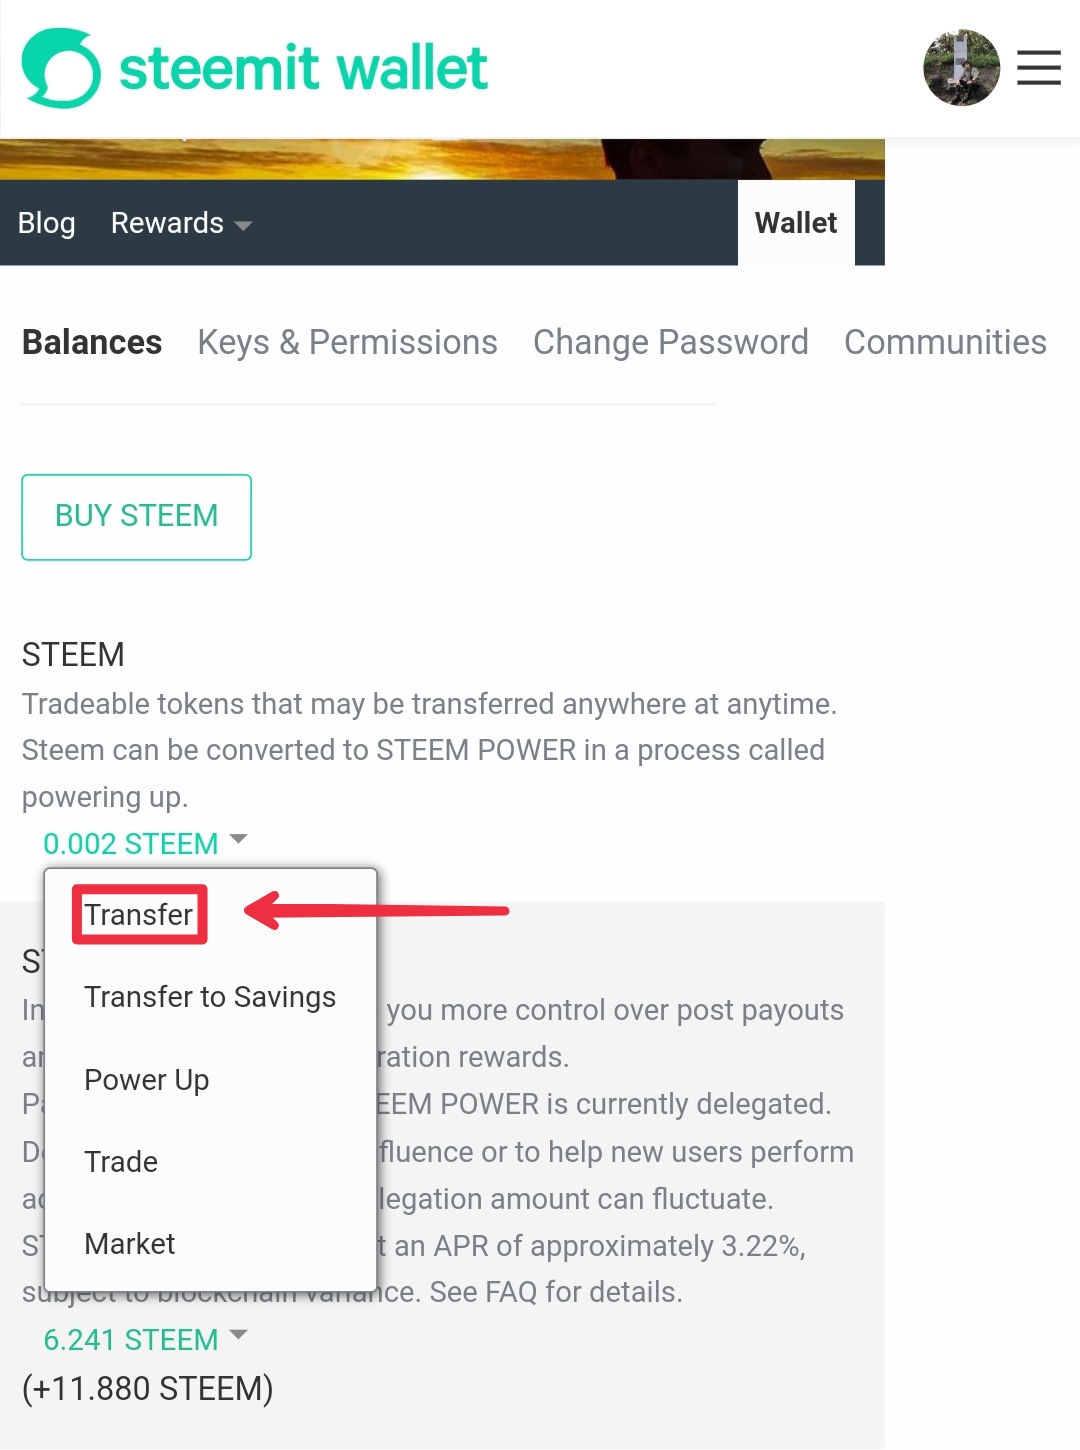This screenshot has height=1450, width=1080.
Task: Click the profile cover banner image
Action: 442,159
